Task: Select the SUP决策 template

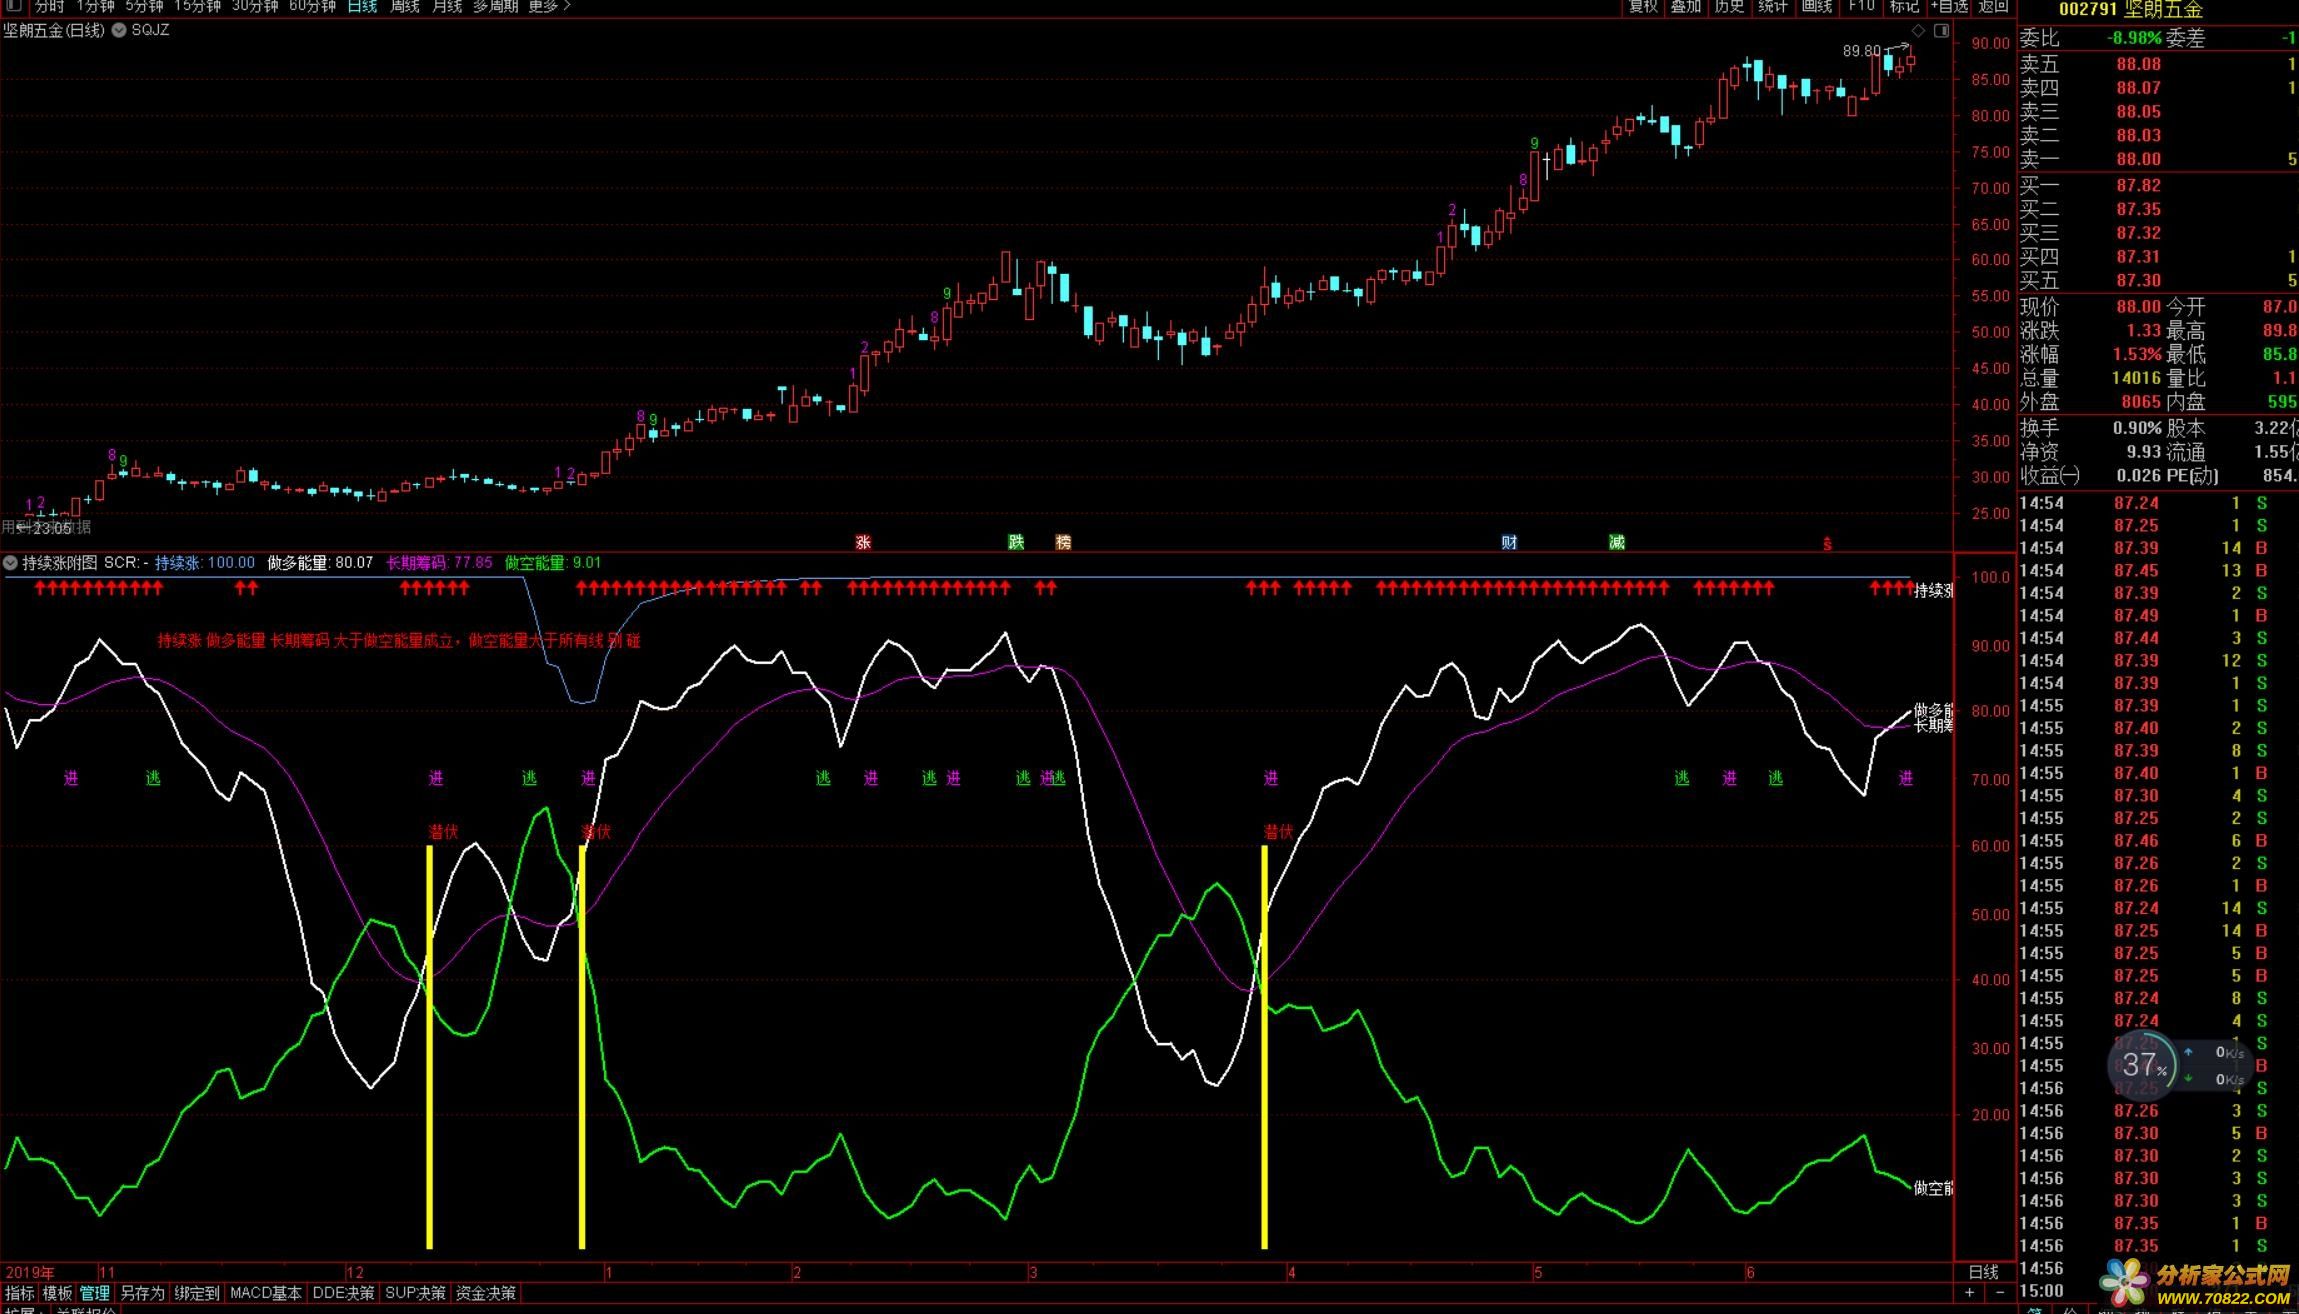Action: tap(415, 1293)
